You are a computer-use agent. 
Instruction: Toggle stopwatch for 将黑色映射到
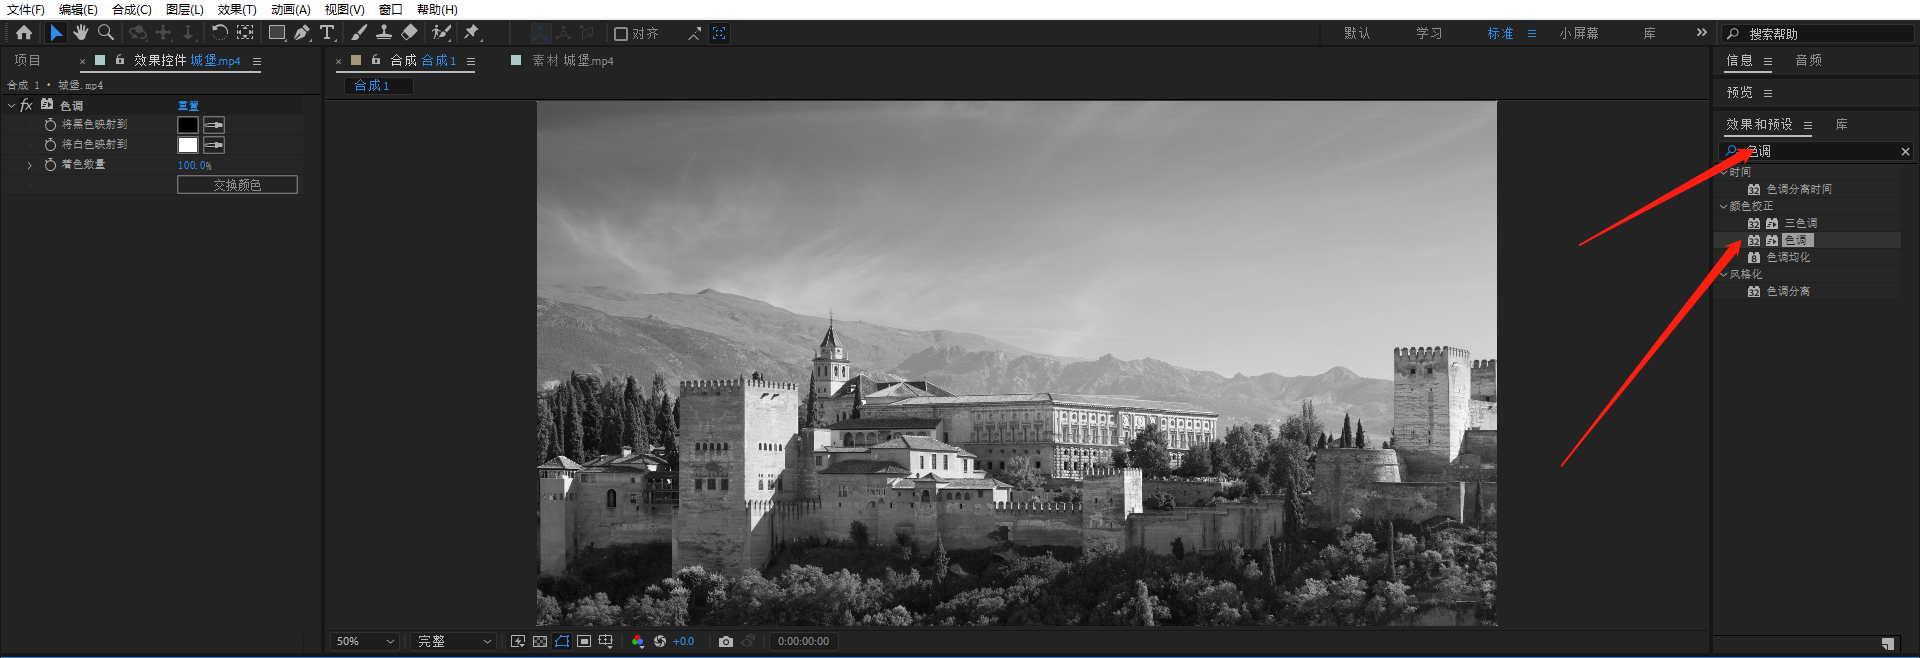tap(50, 125)
